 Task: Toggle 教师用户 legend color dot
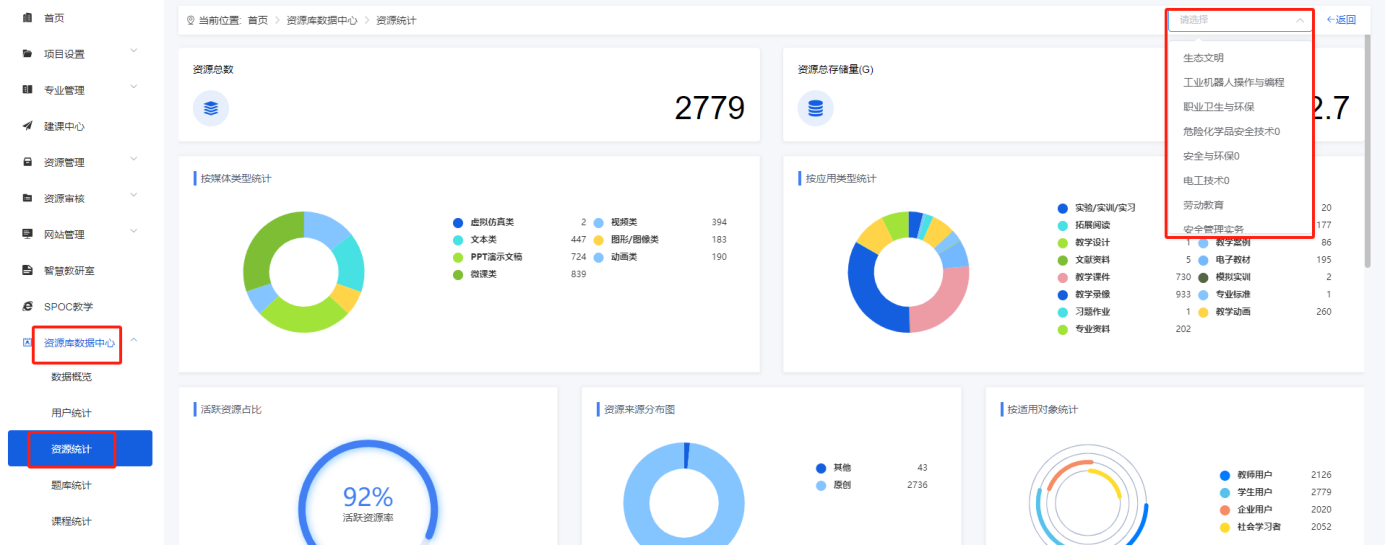click(1225, 475)
